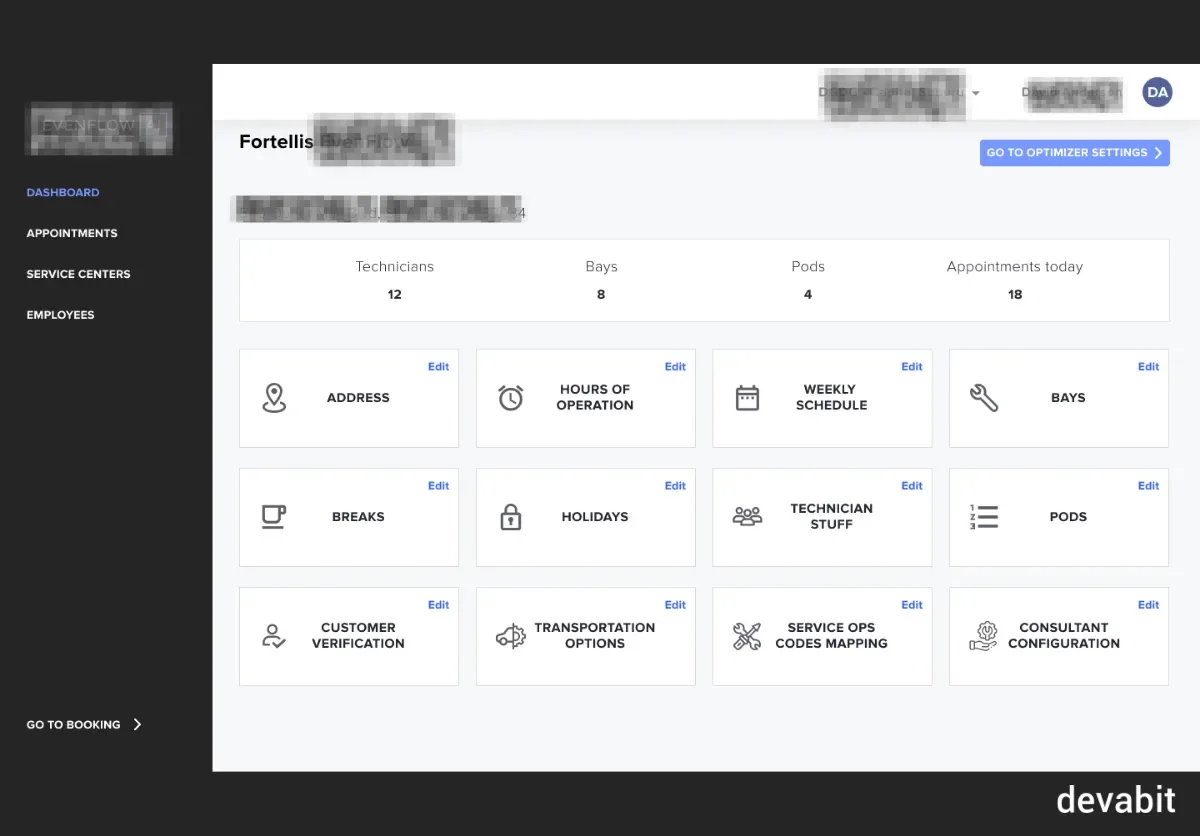Edit the Bays card
1200x836 pixels.
(1148, 367)
